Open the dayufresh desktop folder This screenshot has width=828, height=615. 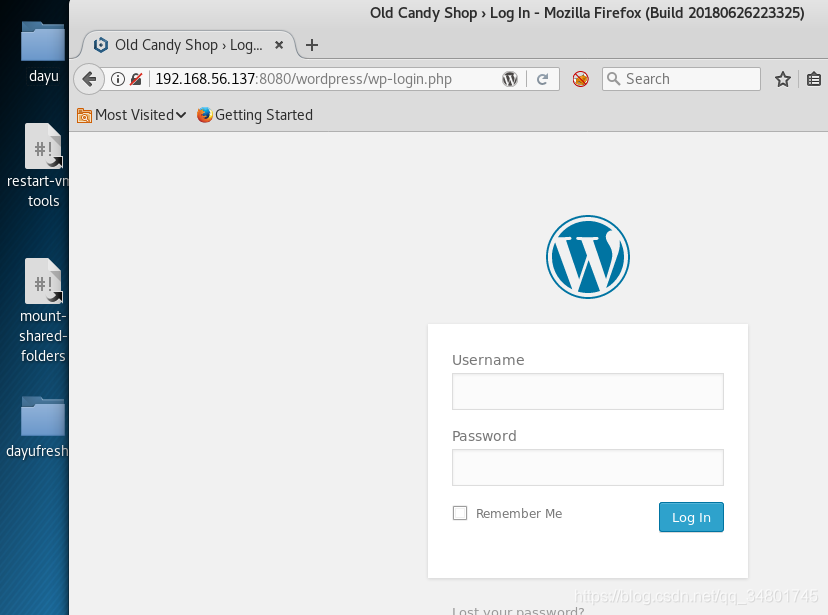point(40,427)
